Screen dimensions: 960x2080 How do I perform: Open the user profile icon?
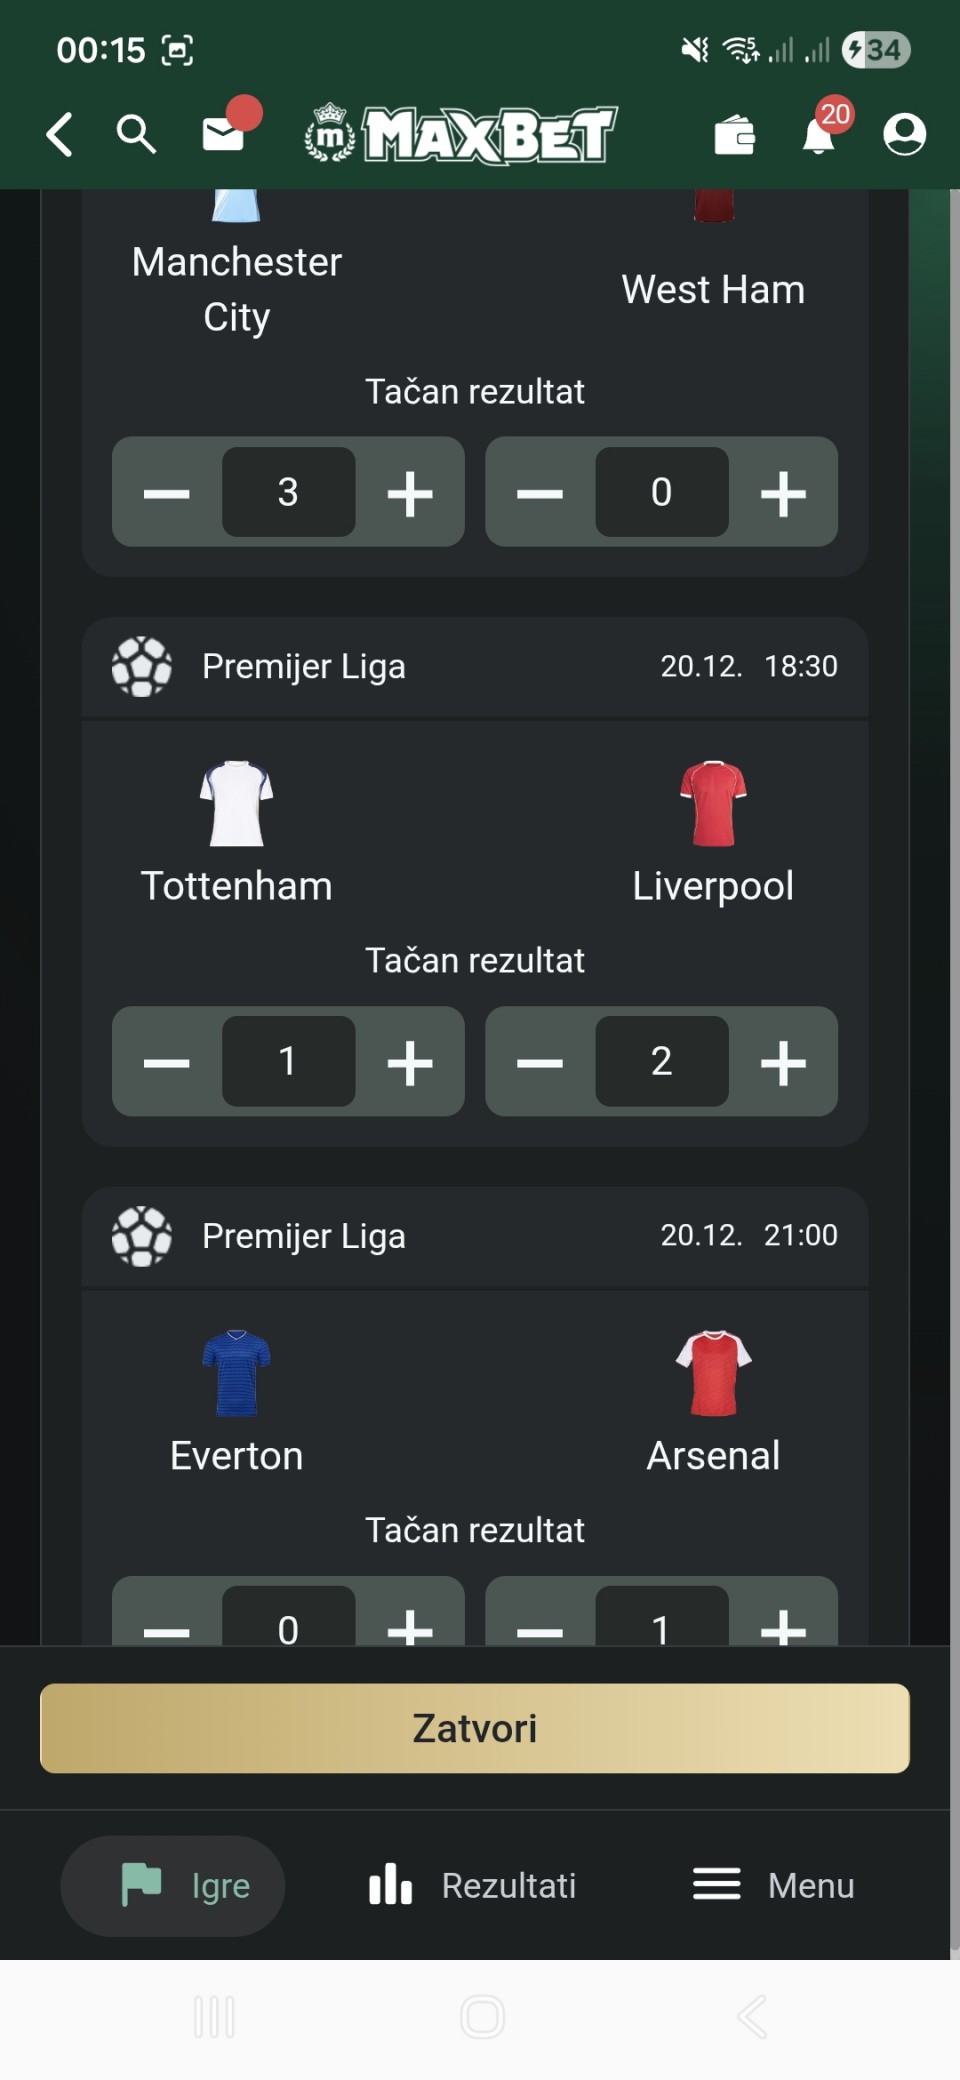[x=904, y=134]
